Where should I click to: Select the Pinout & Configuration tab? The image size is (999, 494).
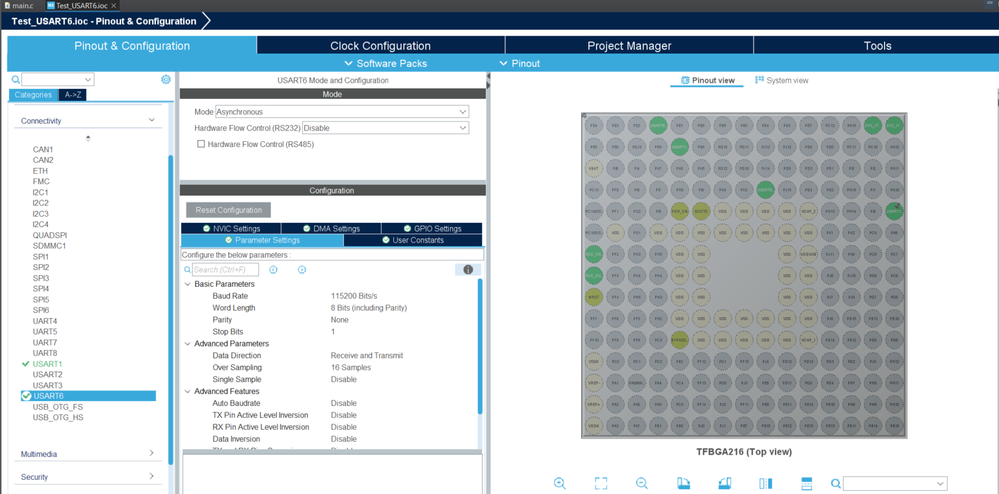(x=132, y=46)
